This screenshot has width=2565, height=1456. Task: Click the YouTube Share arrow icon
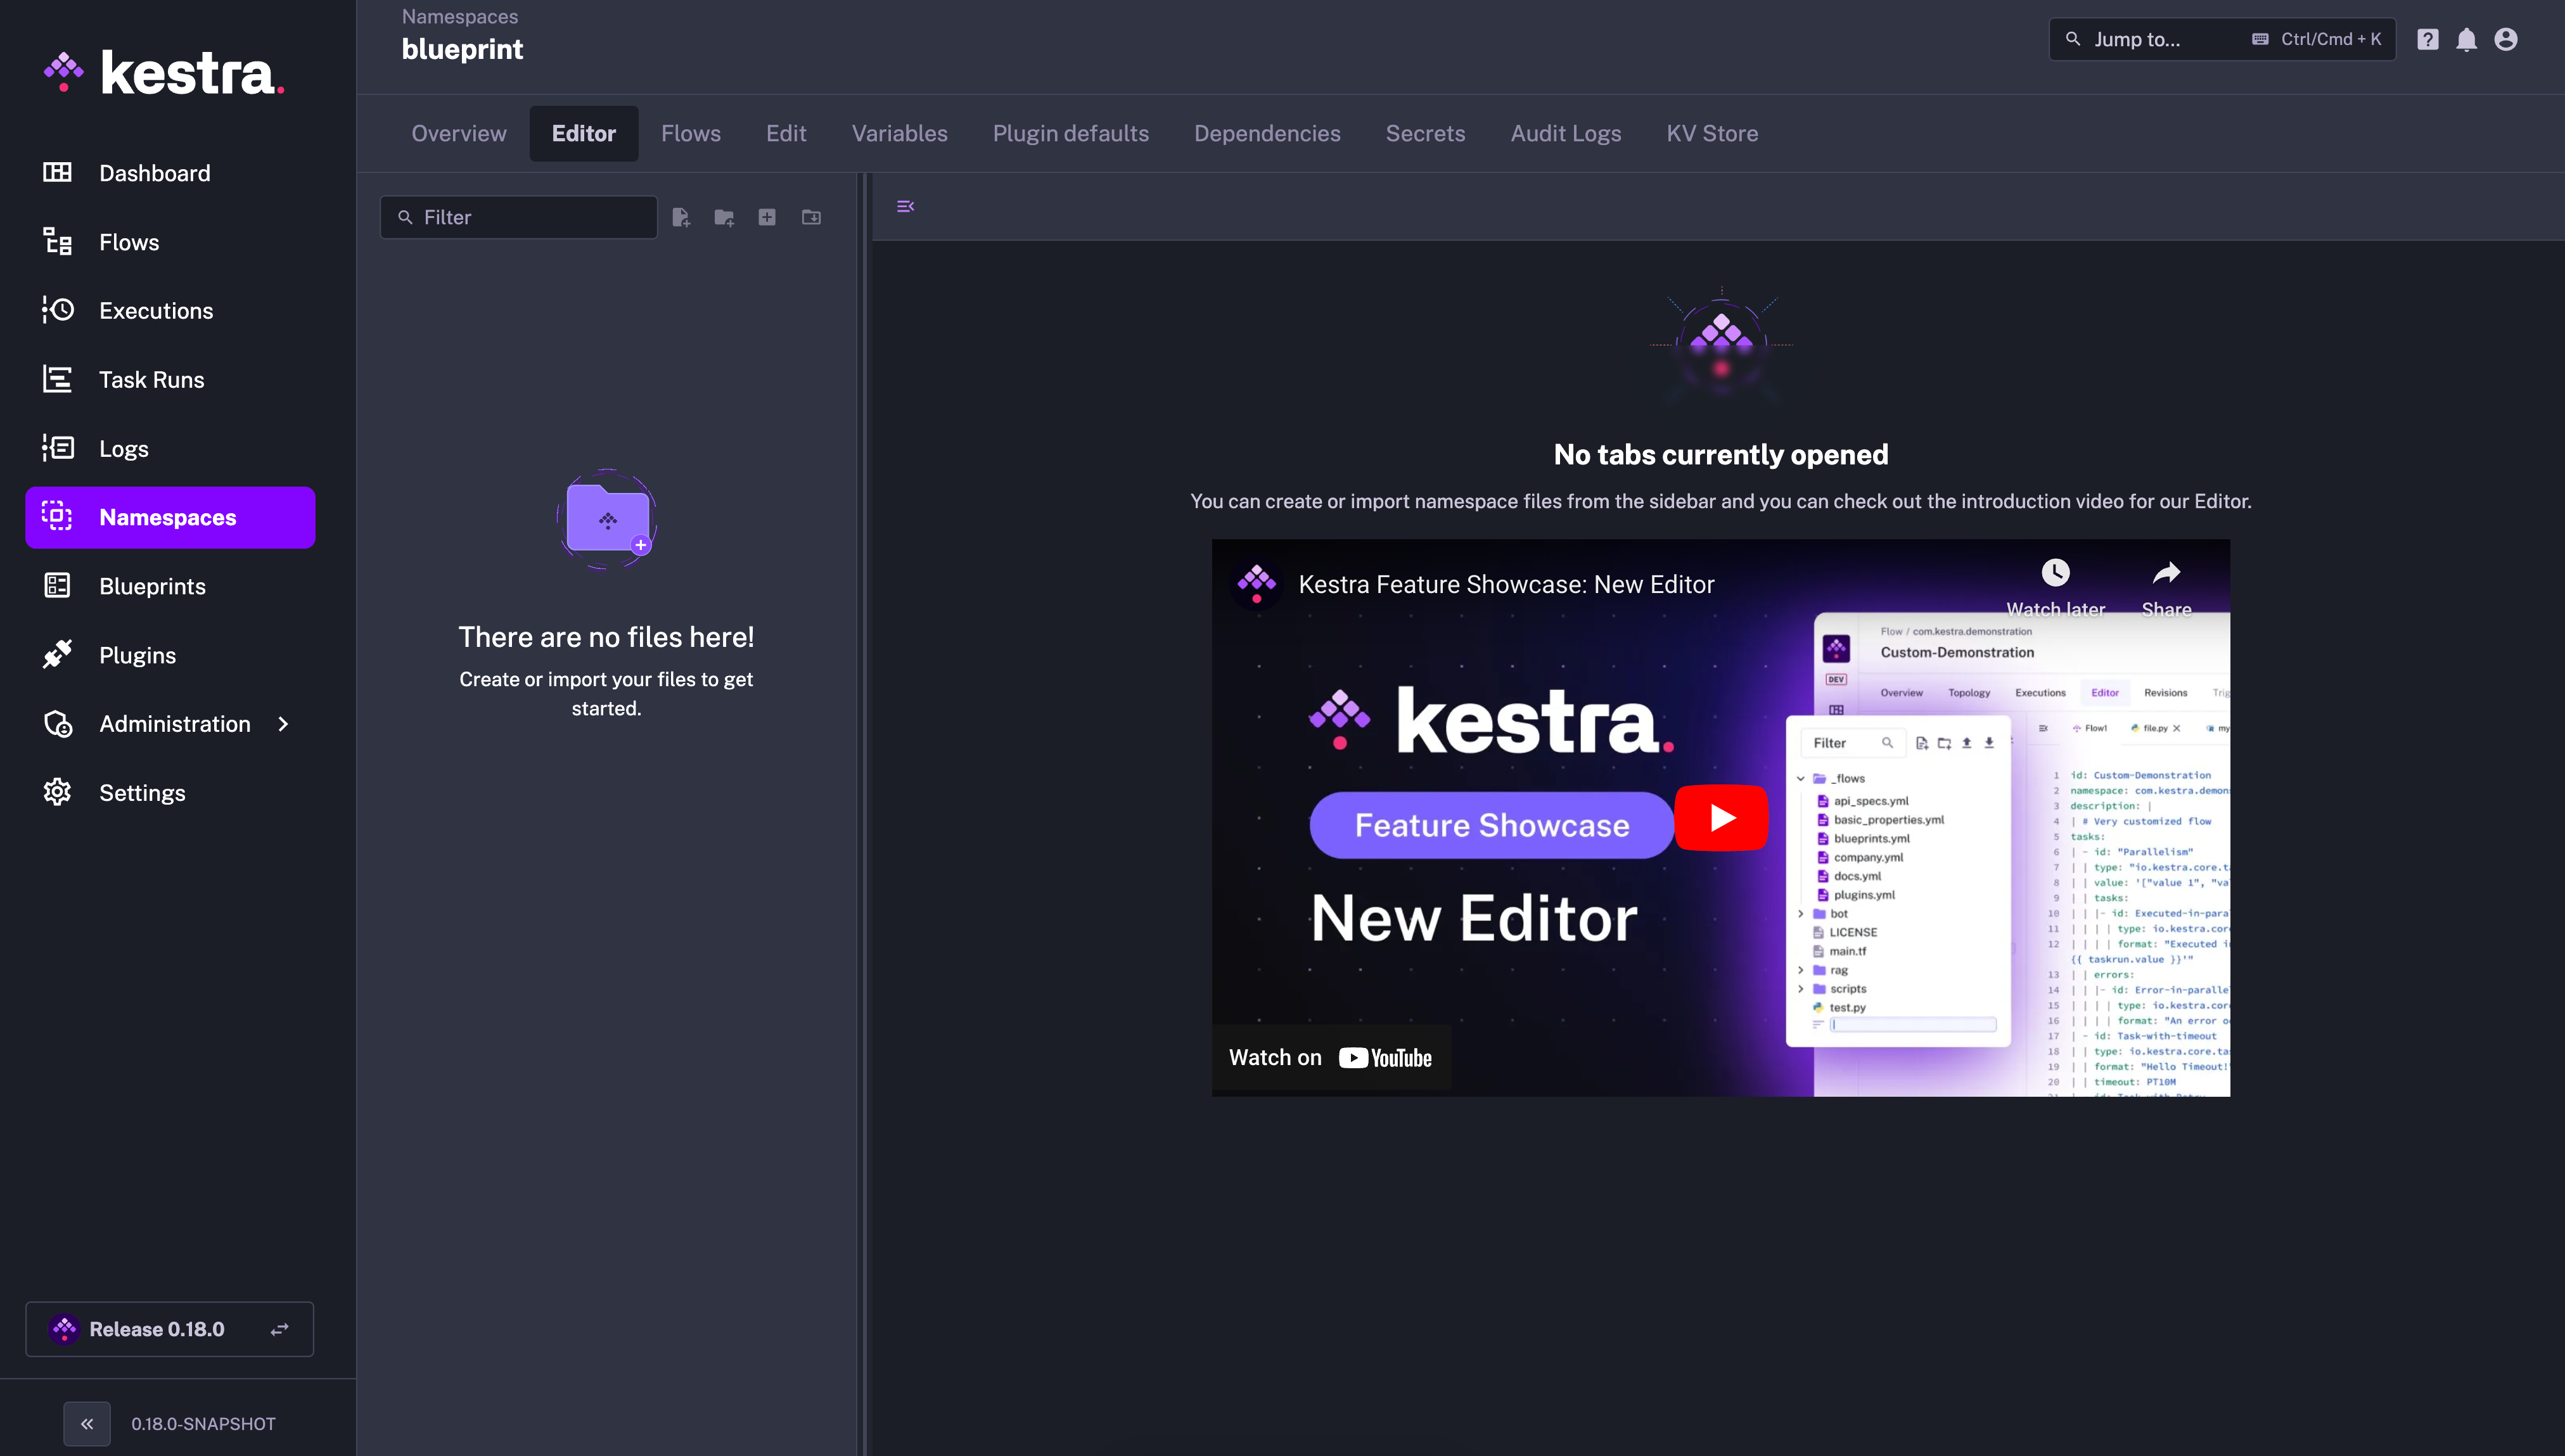coord(2166,573)
